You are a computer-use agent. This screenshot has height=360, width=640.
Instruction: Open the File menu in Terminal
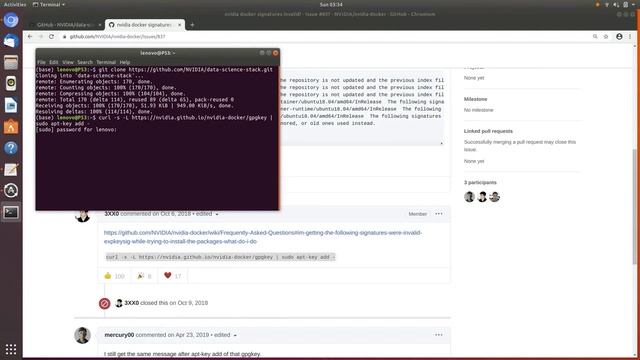pyautogui.click(x=41, y=62)
